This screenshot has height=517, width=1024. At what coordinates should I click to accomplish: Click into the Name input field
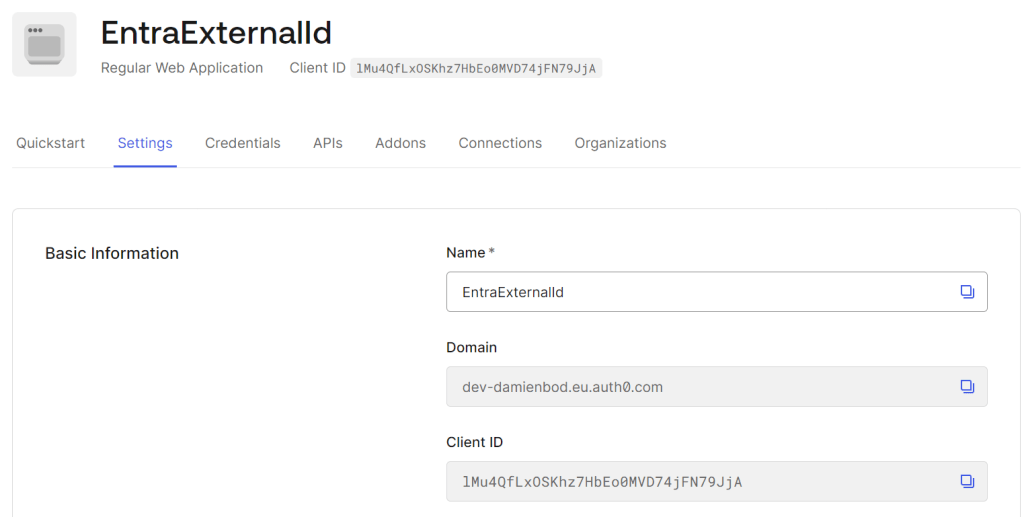[700, 292]
